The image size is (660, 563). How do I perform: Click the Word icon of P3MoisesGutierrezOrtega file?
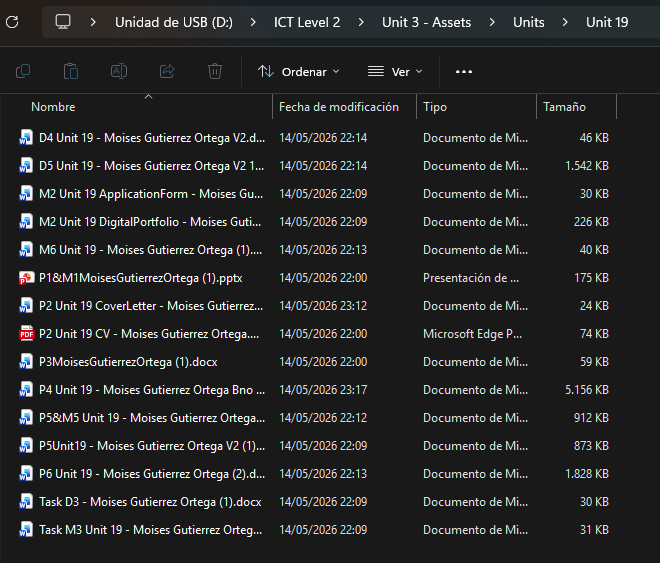[x=26, y=362]
